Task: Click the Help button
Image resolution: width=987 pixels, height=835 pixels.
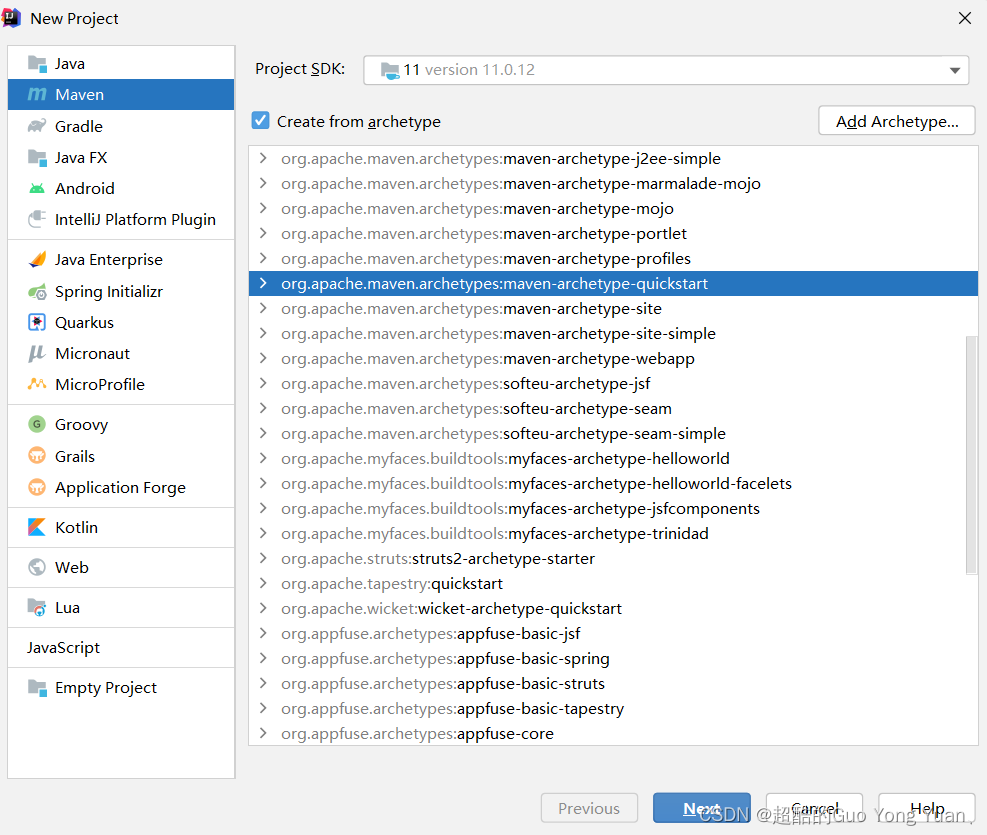Action: [x=927, y=808]
